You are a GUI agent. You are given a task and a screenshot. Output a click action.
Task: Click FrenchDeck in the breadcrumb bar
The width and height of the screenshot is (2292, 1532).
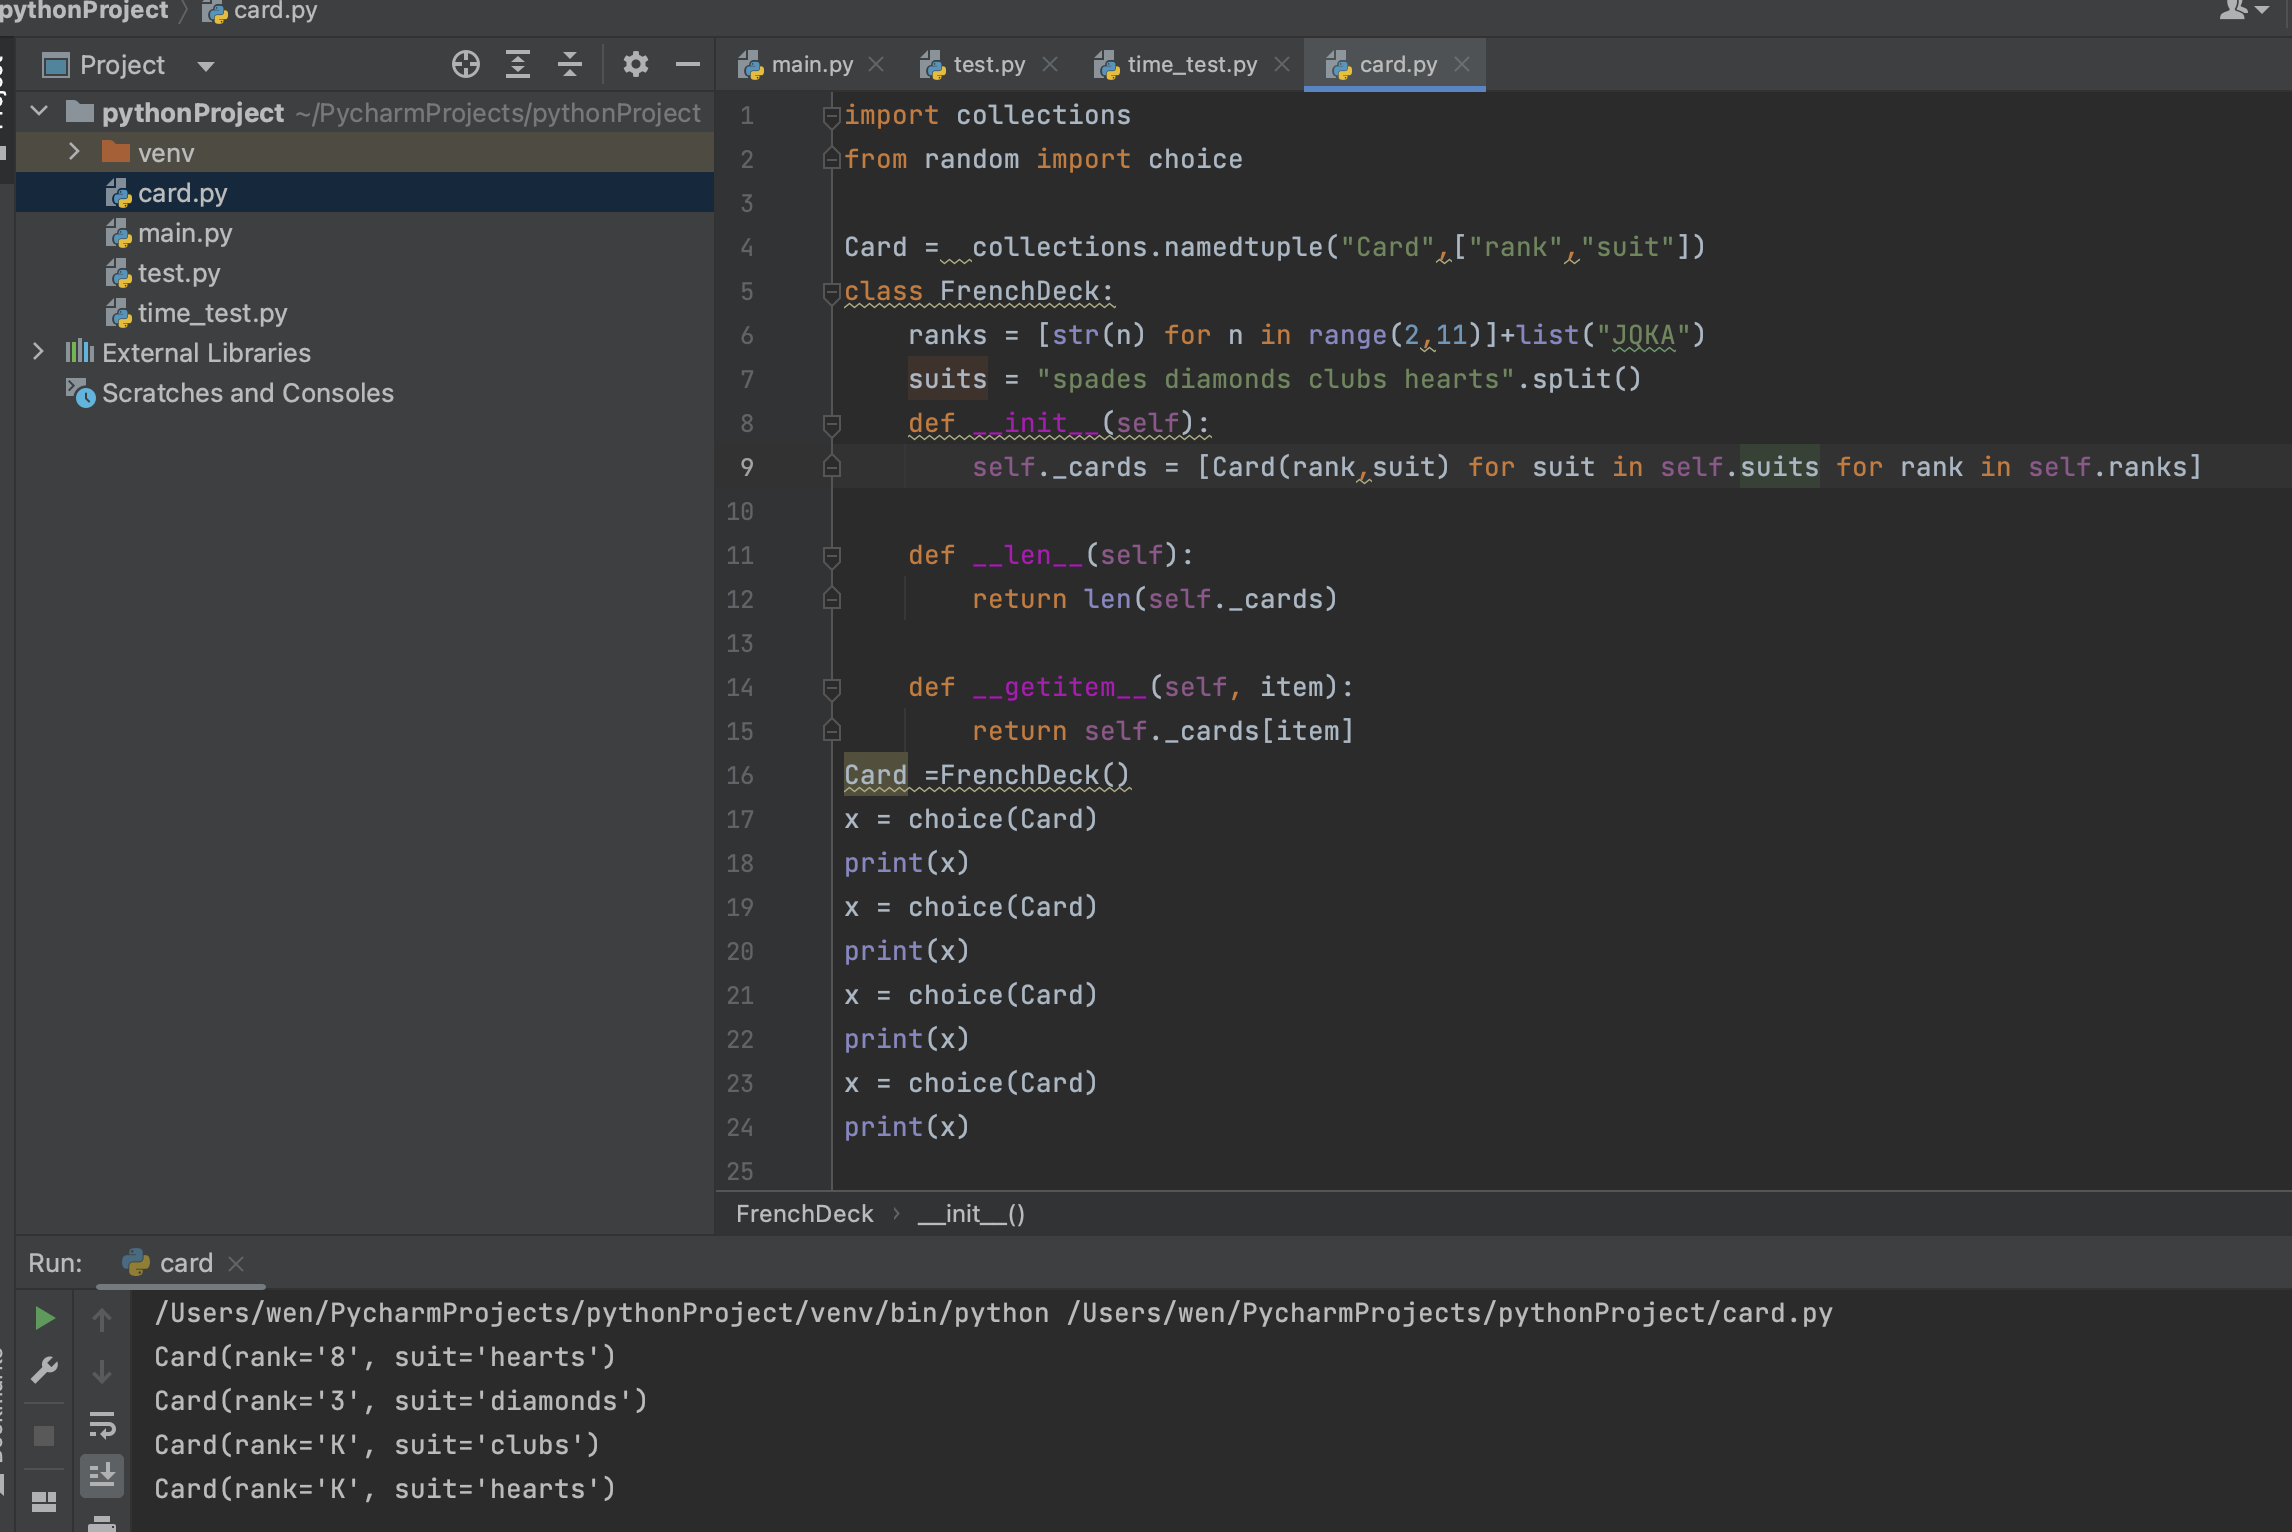804,1214
